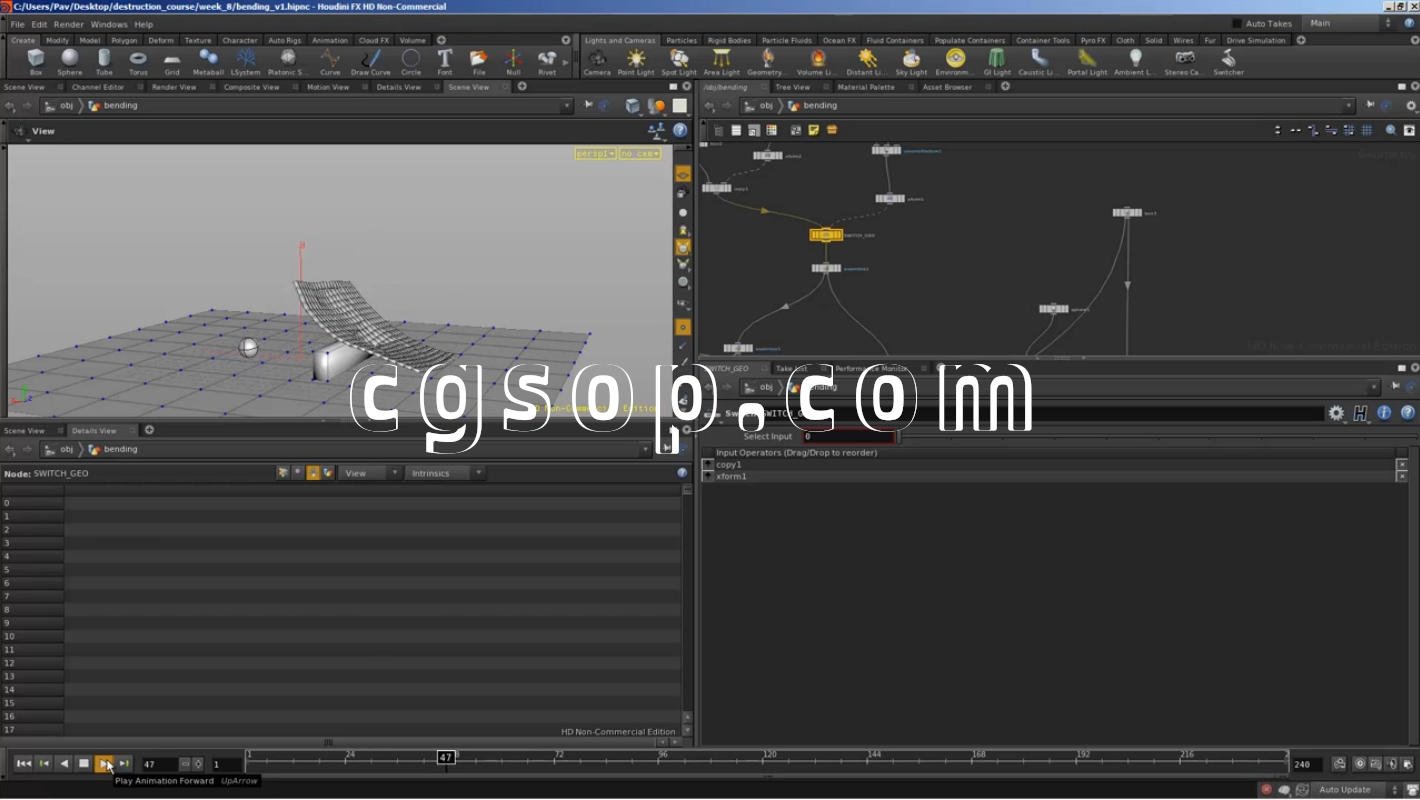Viewport: 1420px width, 800px height.
Task: Add a Null from the shelf
Action: 513,62
